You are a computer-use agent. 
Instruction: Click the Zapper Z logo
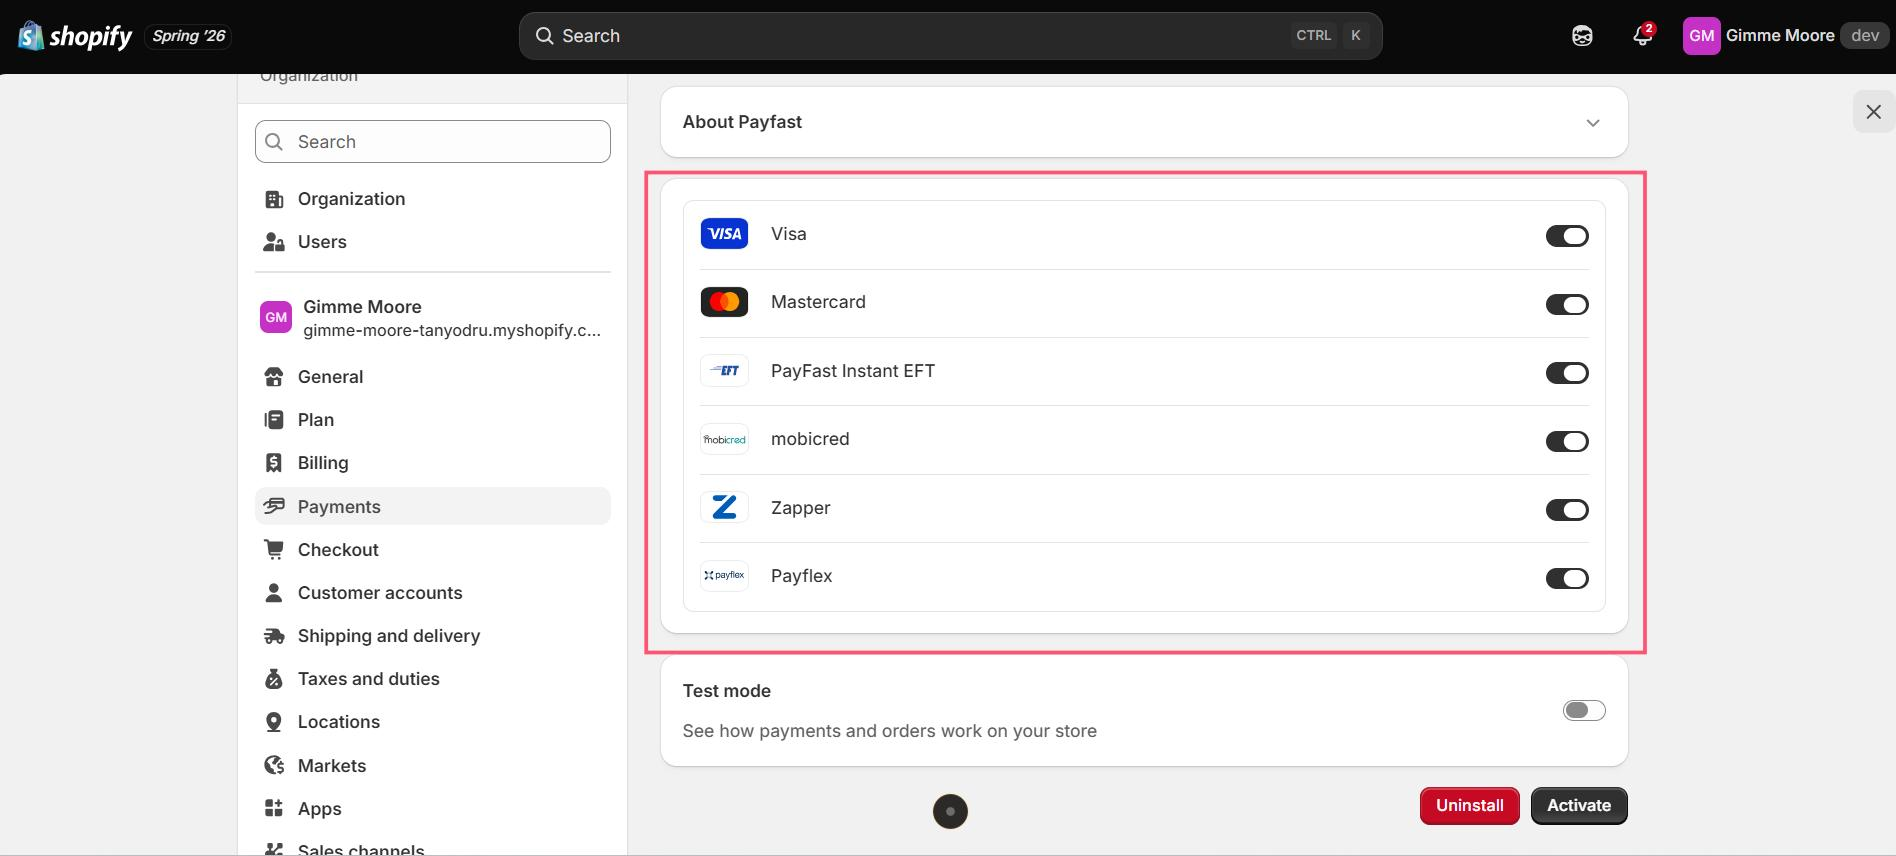(x=724, y=507)
